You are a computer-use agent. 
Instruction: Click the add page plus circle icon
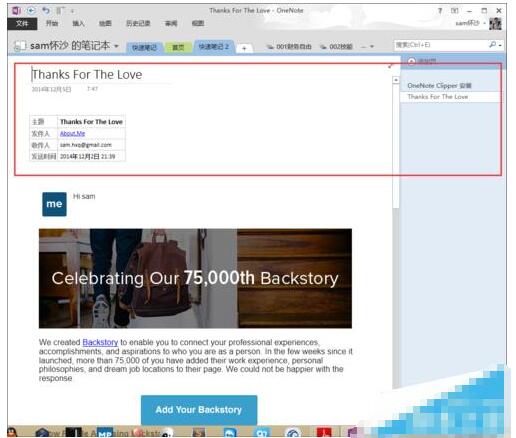412,61
